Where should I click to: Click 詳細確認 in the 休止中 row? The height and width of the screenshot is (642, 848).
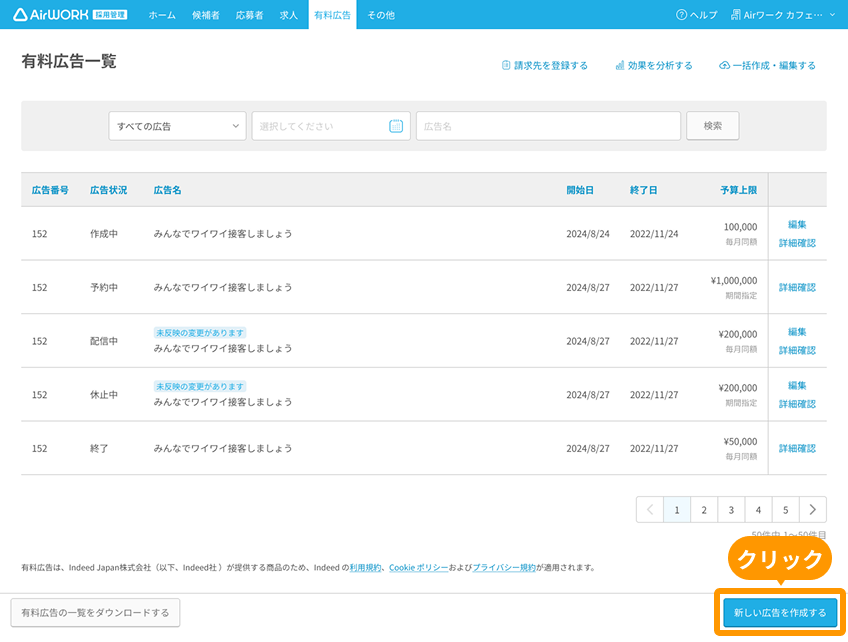coord(797,403)
